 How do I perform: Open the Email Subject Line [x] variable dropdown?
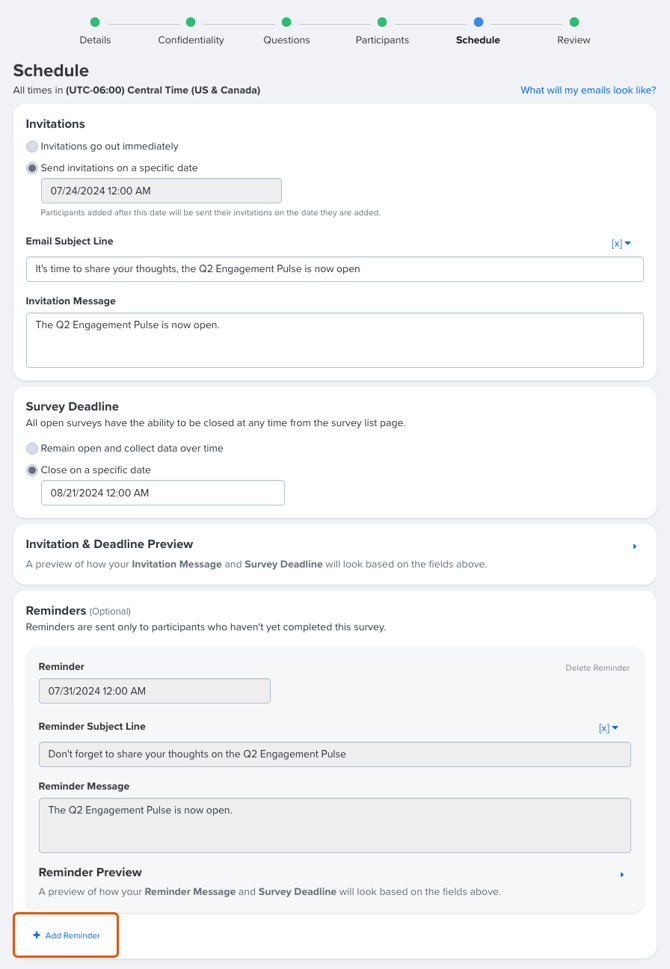pyautogui.click(x=621, y=243)
